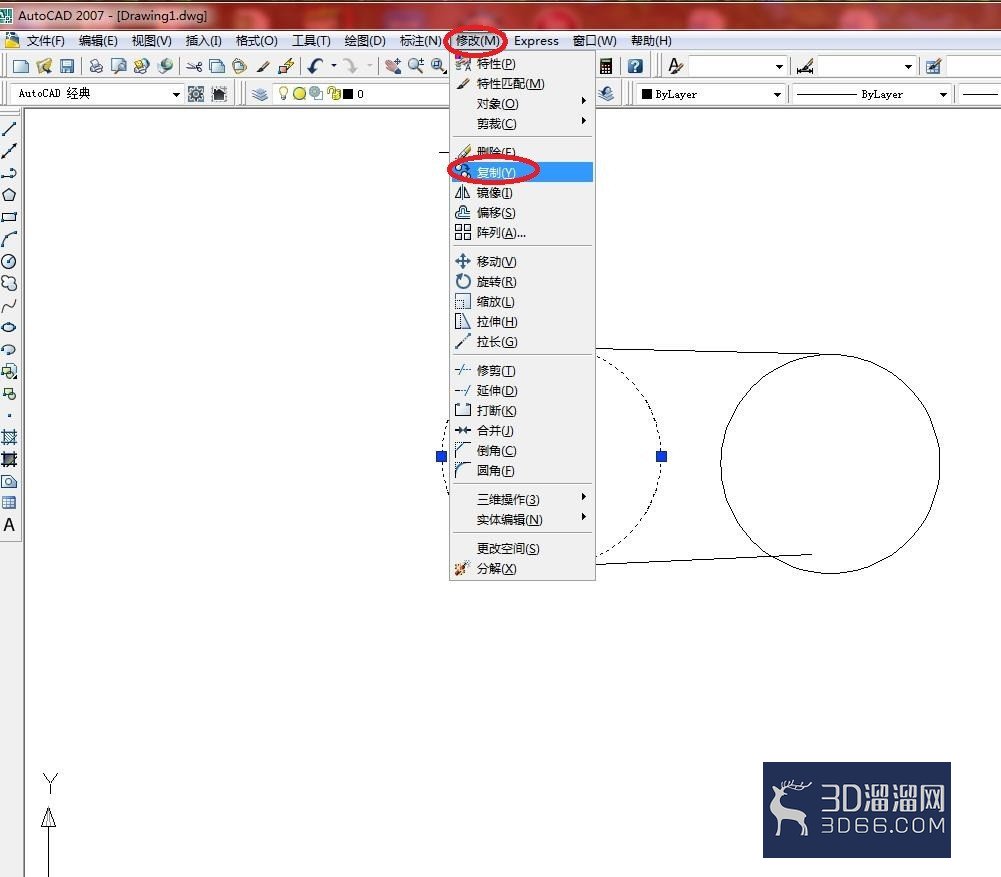Open the AutoCAD 经典 workspace dropdown
The width and height of the screenshot is (1001, 877).
[176, 94]
